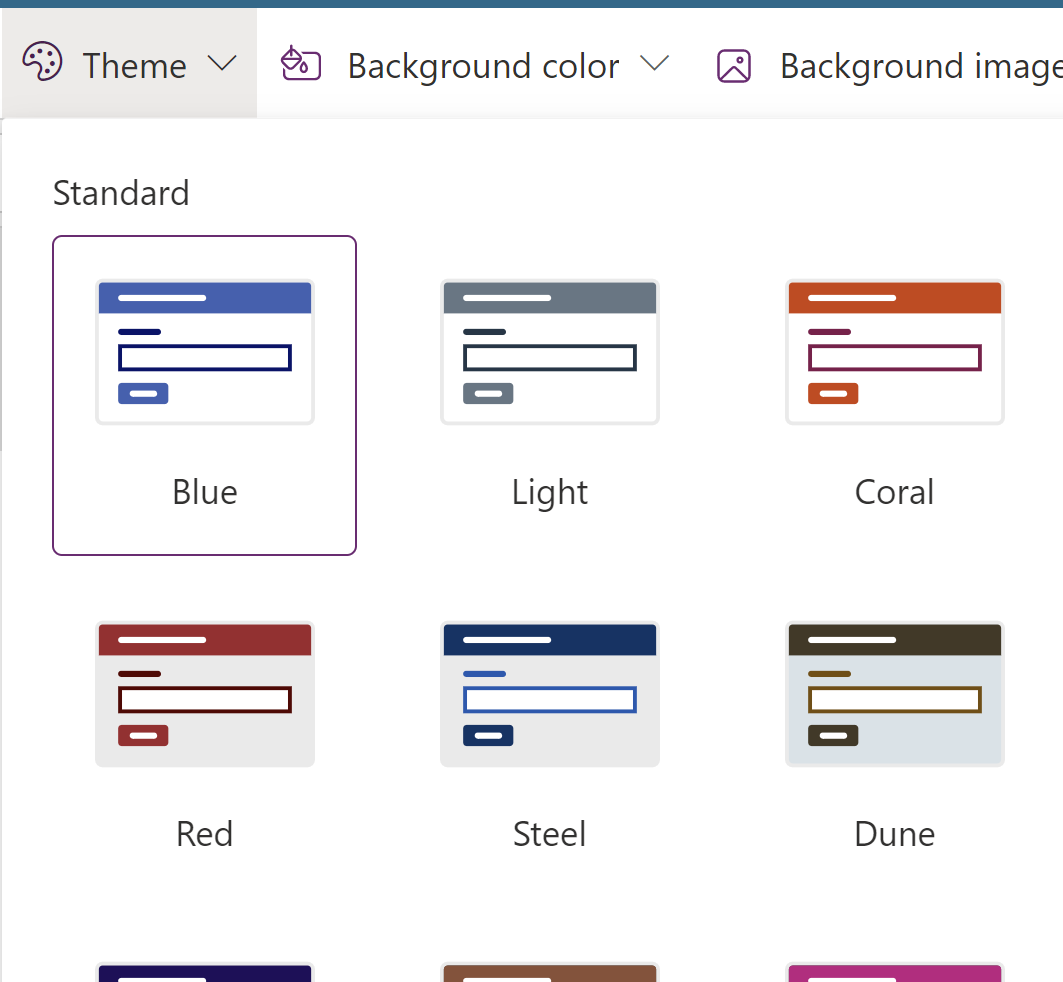
Task: Click the Background image menu item
Action: [x=918, y=65]
